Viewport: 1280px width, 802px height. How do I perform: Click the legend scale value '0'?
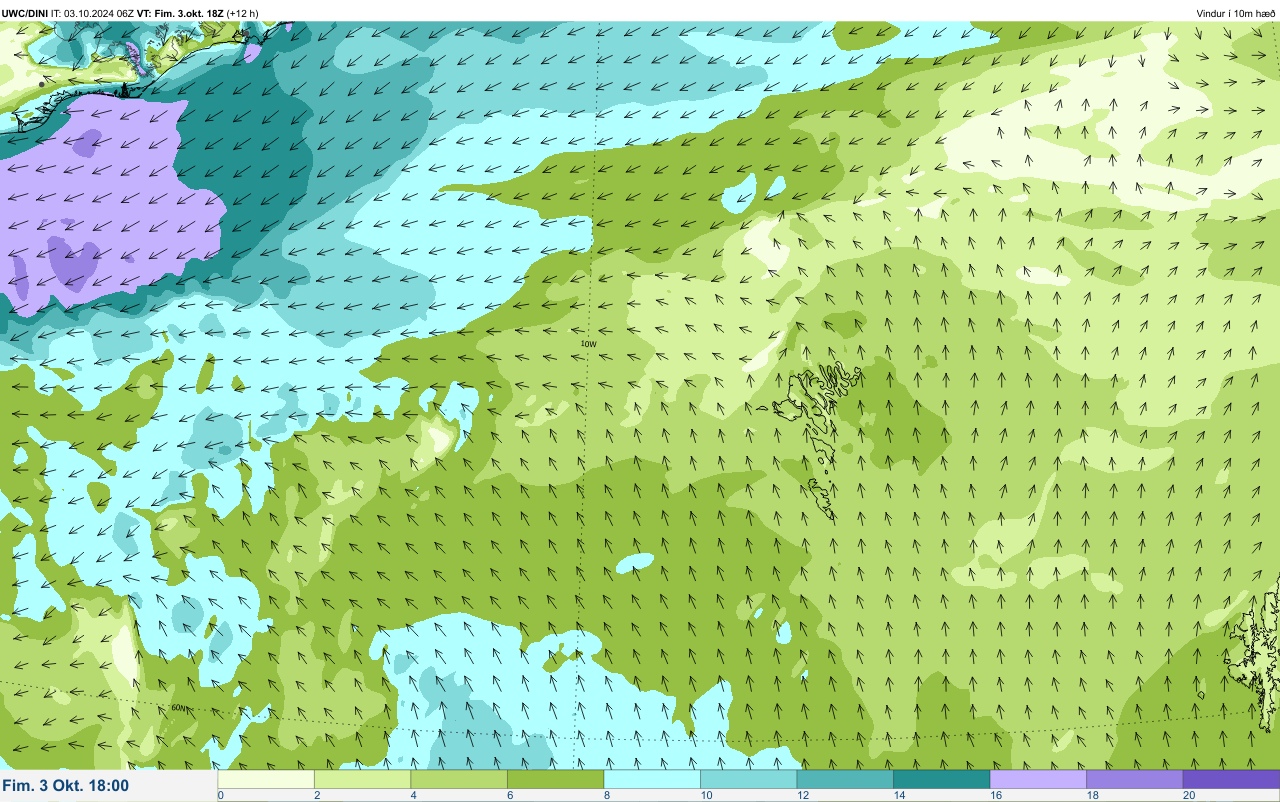(x=220, y=795)
